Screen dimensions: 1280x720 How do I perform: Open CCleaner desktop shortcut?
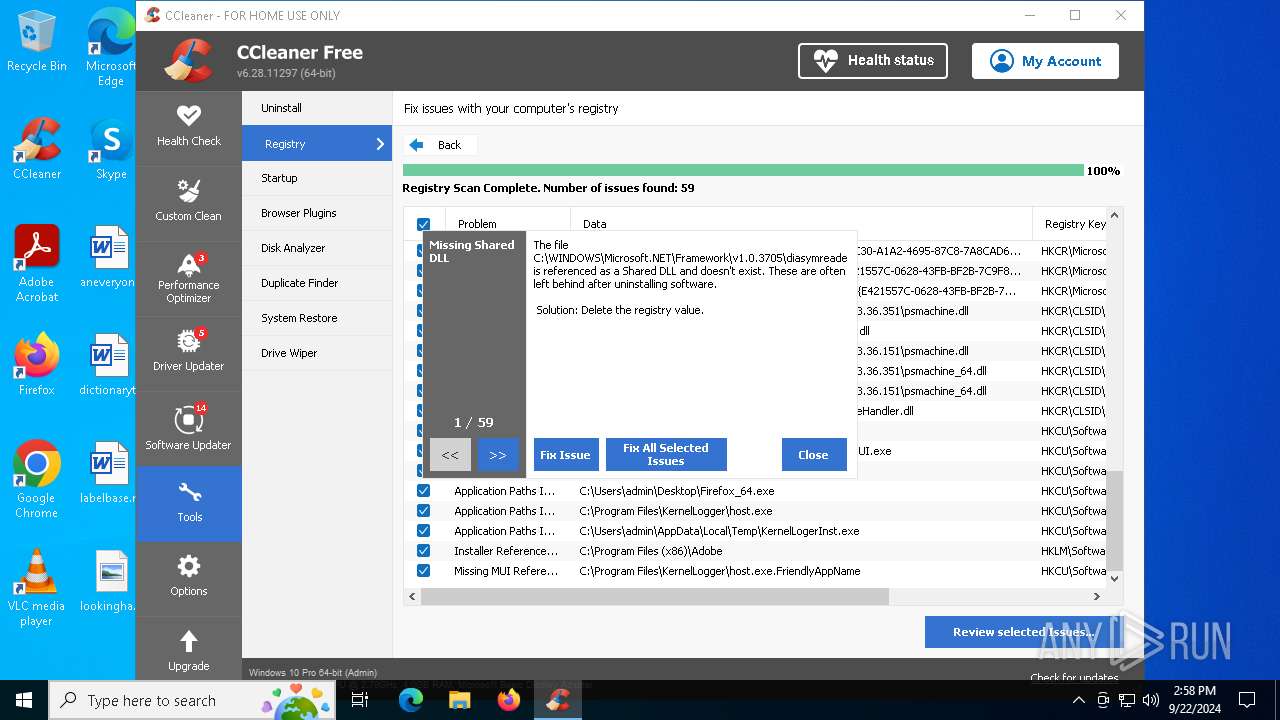pos(37,148)
